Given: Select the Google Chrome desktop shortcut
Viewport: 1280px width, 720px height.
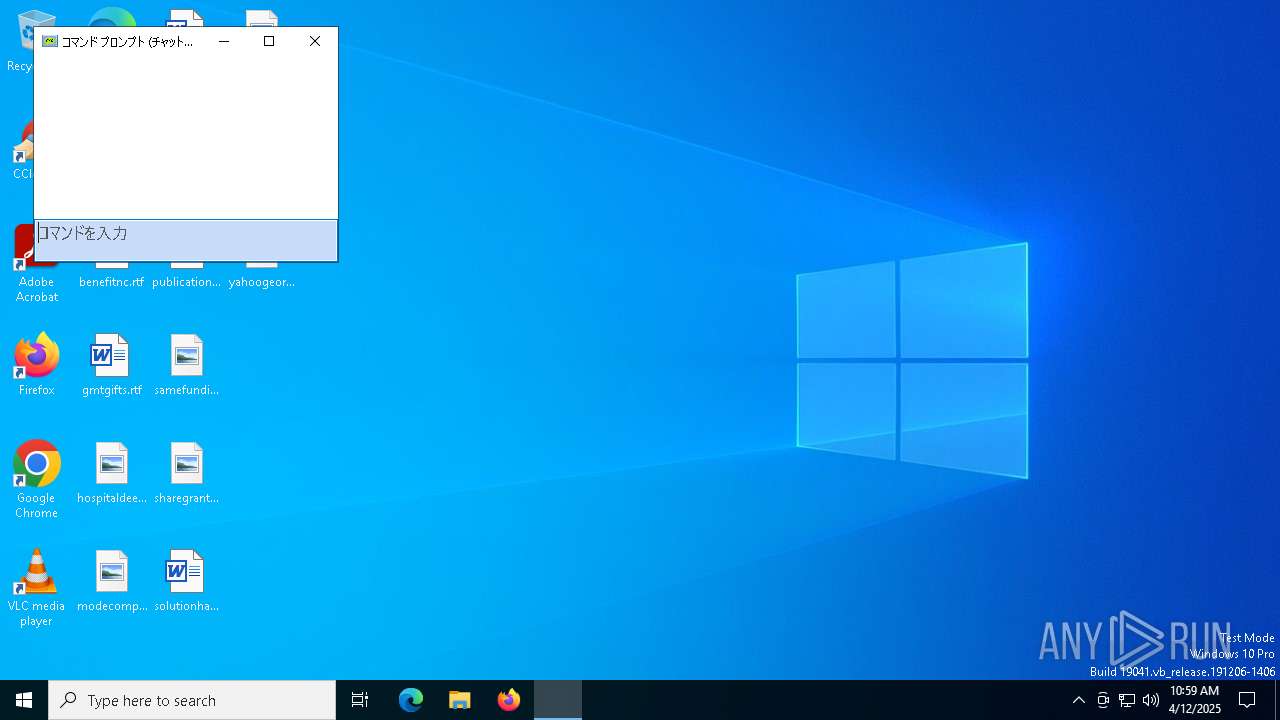Looking at the screenshot, I should 36,480.
